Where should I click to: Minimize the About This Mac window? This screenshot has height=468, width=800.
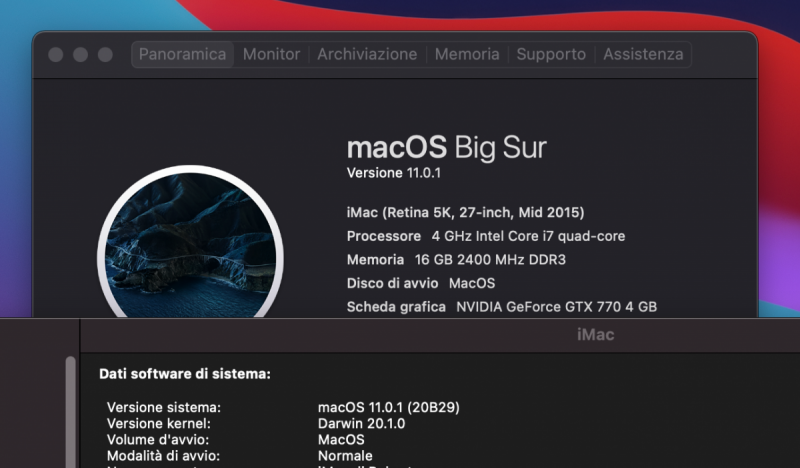[80, 55]
